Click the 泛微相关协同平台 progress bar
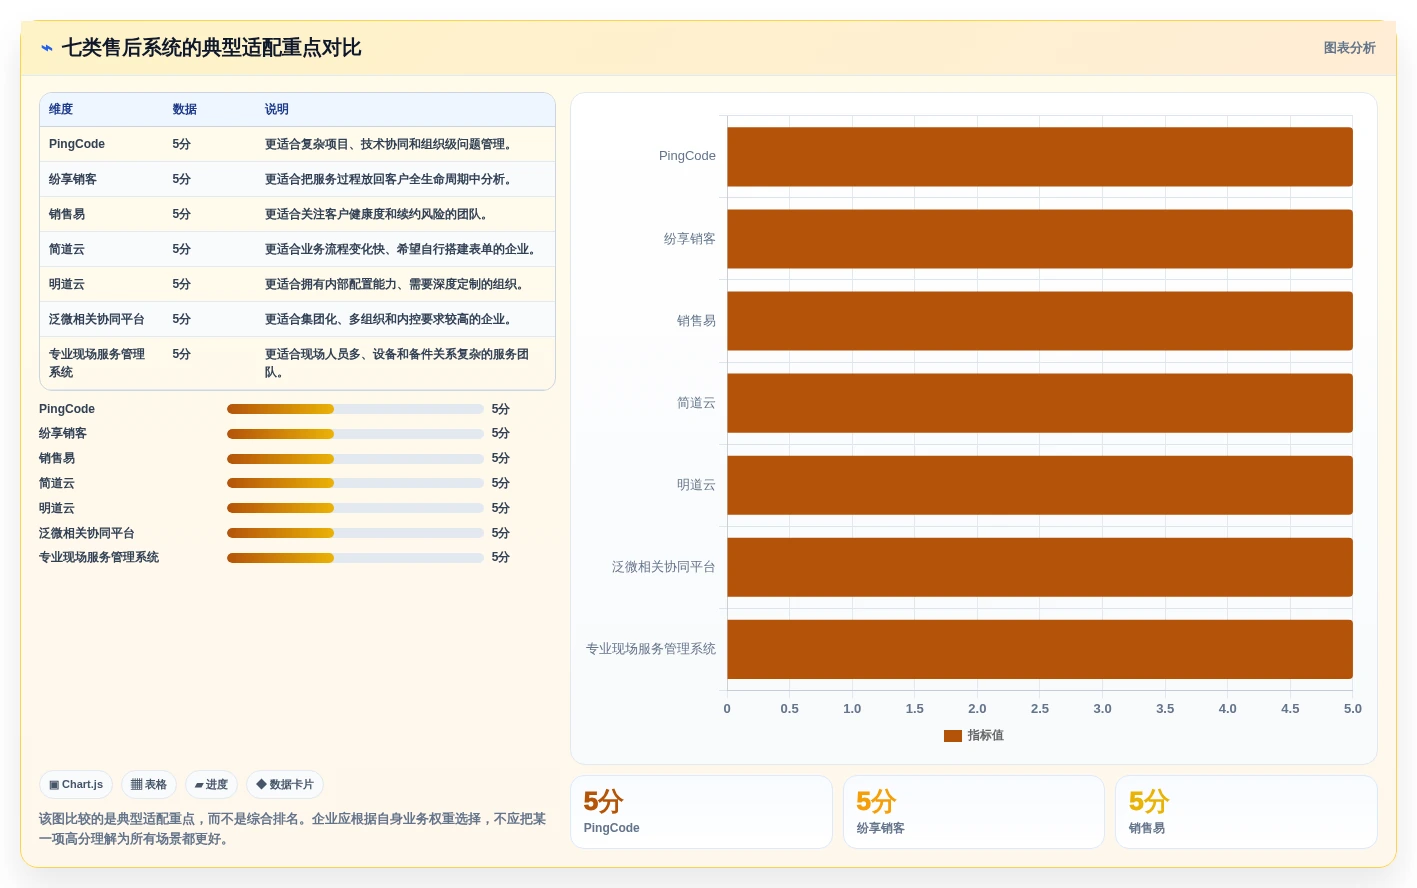The height and width of the screenshot is (888, 1417). pos(355,533)
